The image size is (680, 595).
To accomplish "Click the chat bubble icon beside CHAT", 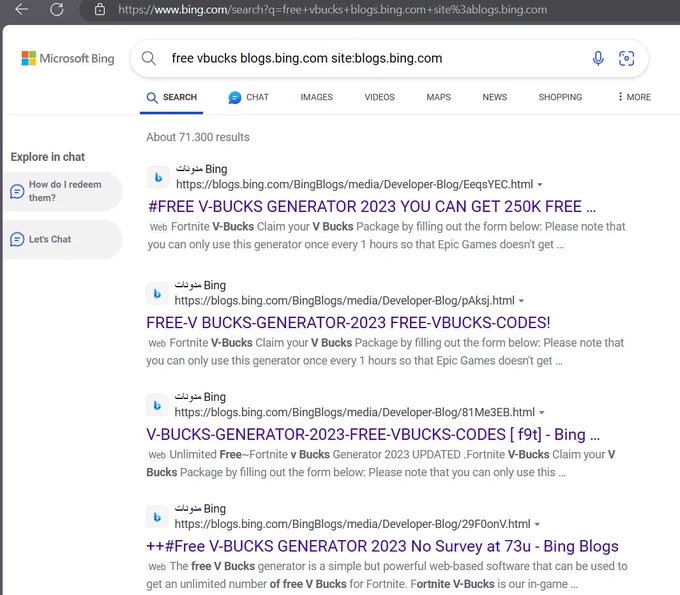I will (x=235, y=98).
